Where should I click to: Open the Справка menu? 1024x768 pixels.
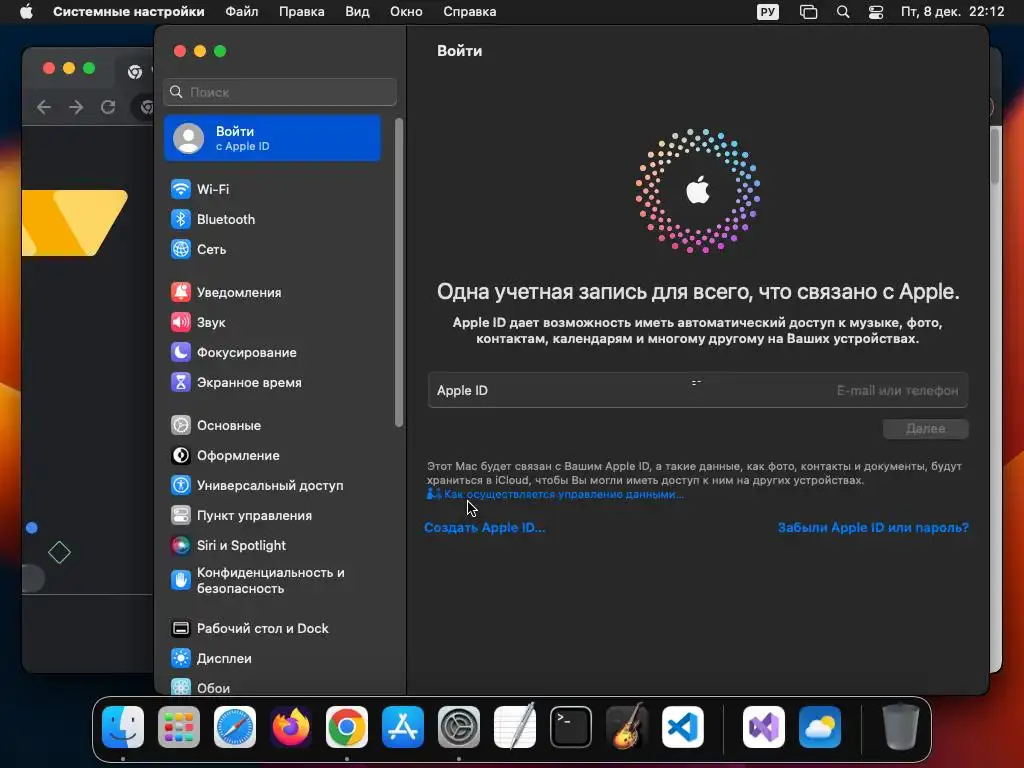[x=470, y=12]
